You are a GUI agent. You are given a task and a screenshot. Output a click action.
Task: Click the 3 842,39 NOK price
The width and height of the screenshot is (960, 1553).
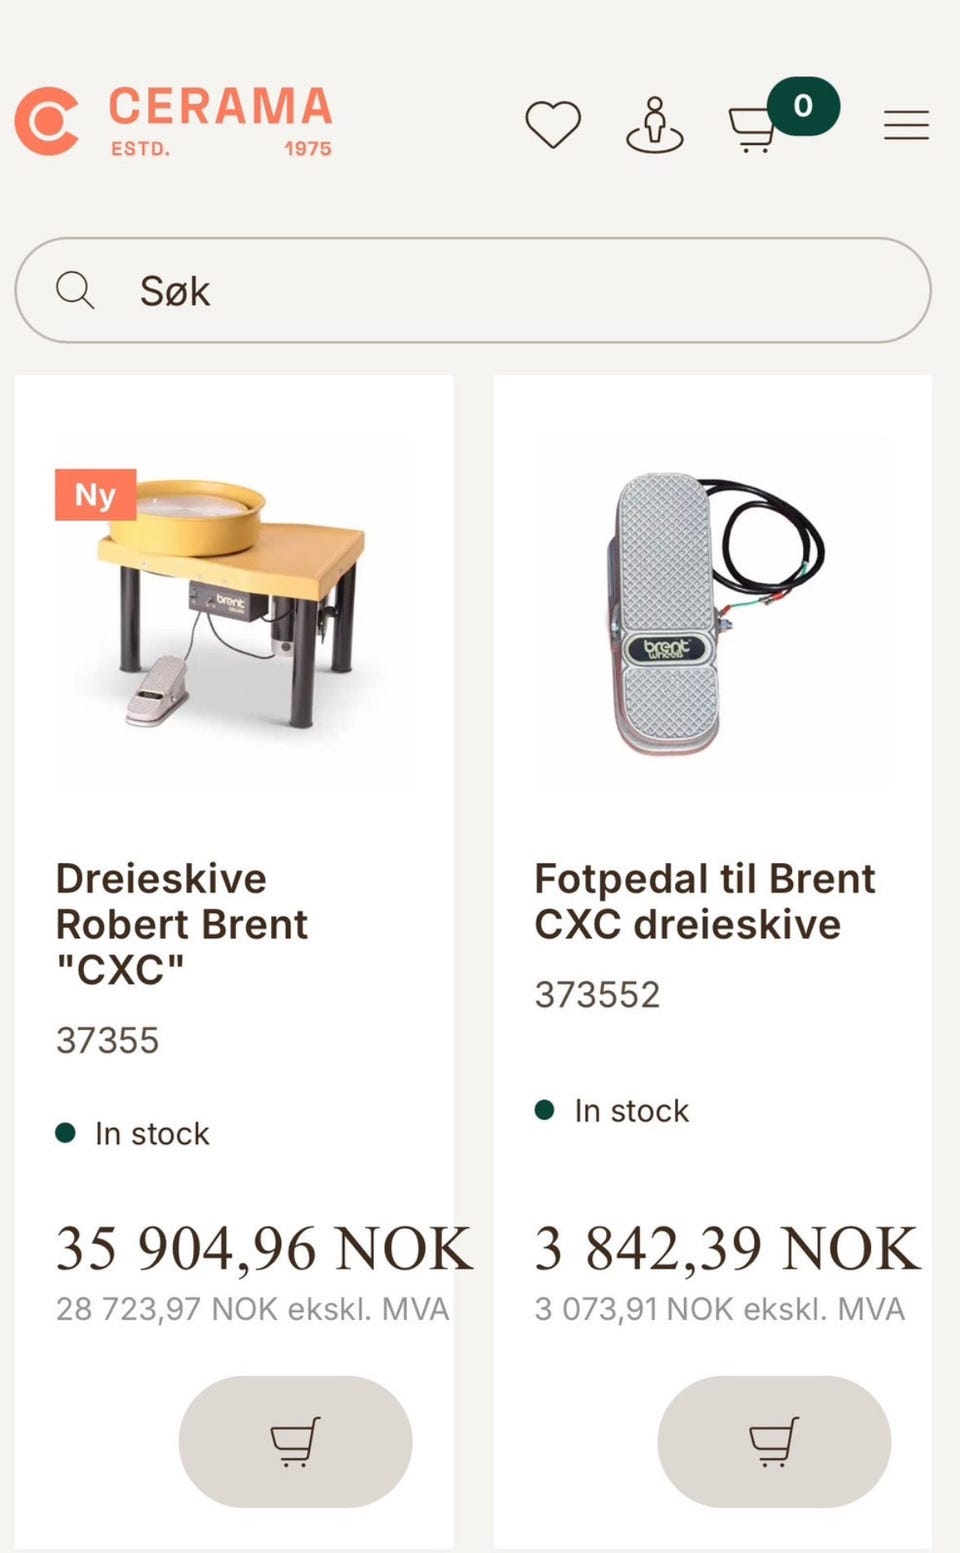(x=726, y=1248)
